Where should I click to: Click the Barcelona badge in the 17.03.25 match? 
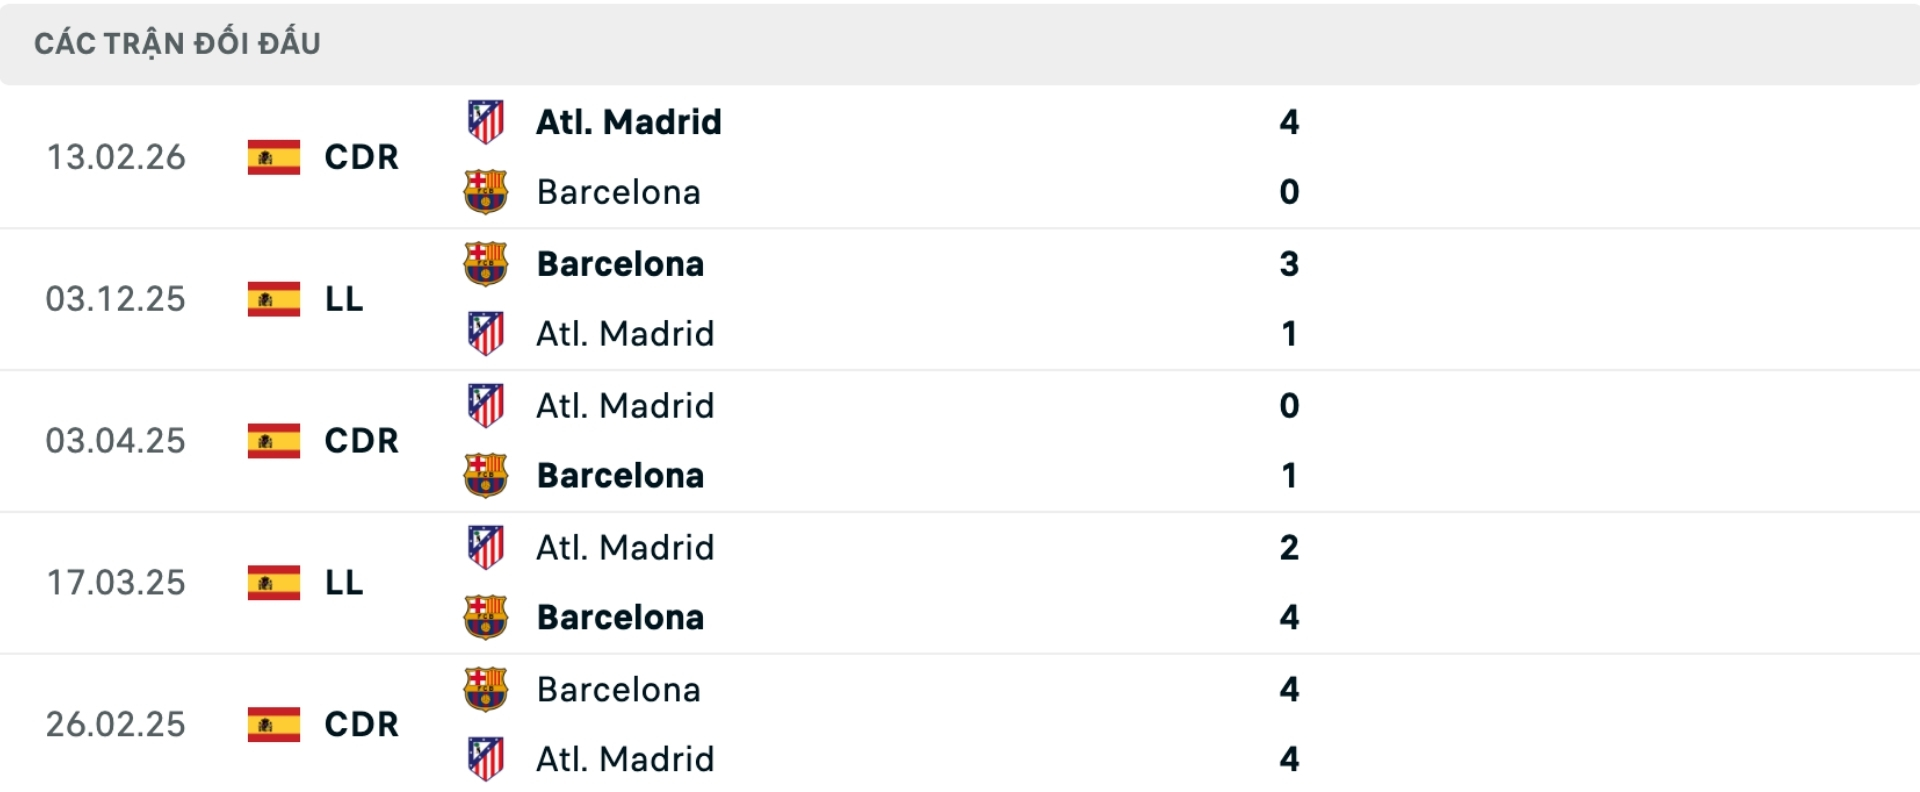[x=486, y=617]
